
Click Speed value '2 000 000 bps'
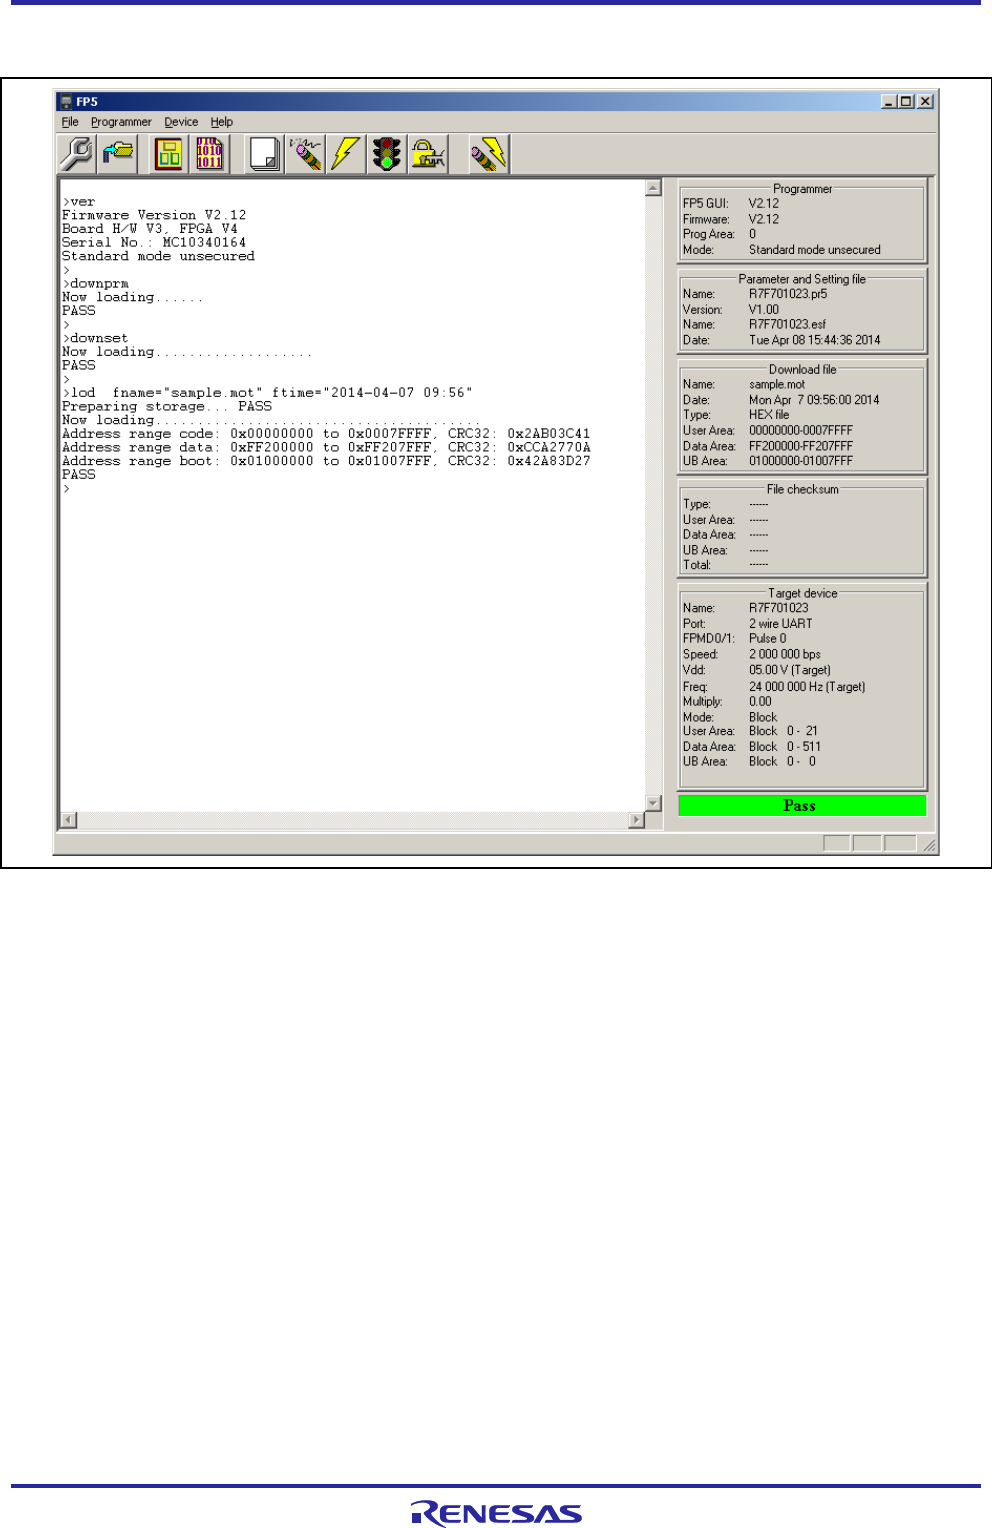pyautogui.click(x=785, y=654)
